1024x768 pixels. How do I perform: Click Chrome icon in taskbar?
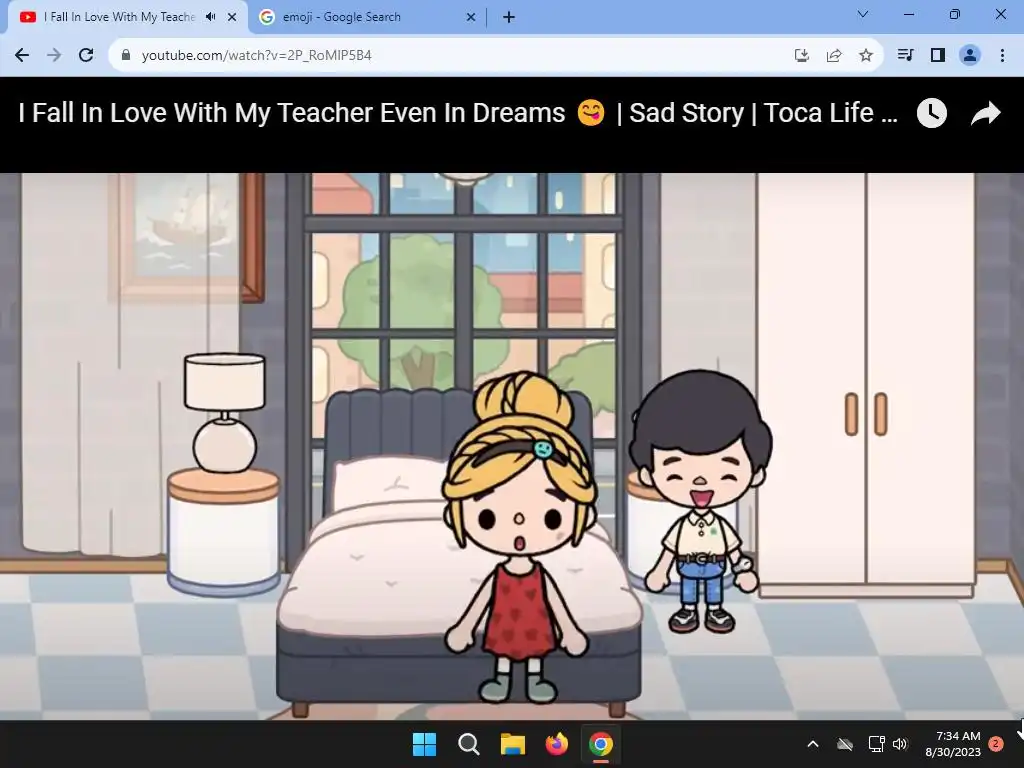[601, 744]
